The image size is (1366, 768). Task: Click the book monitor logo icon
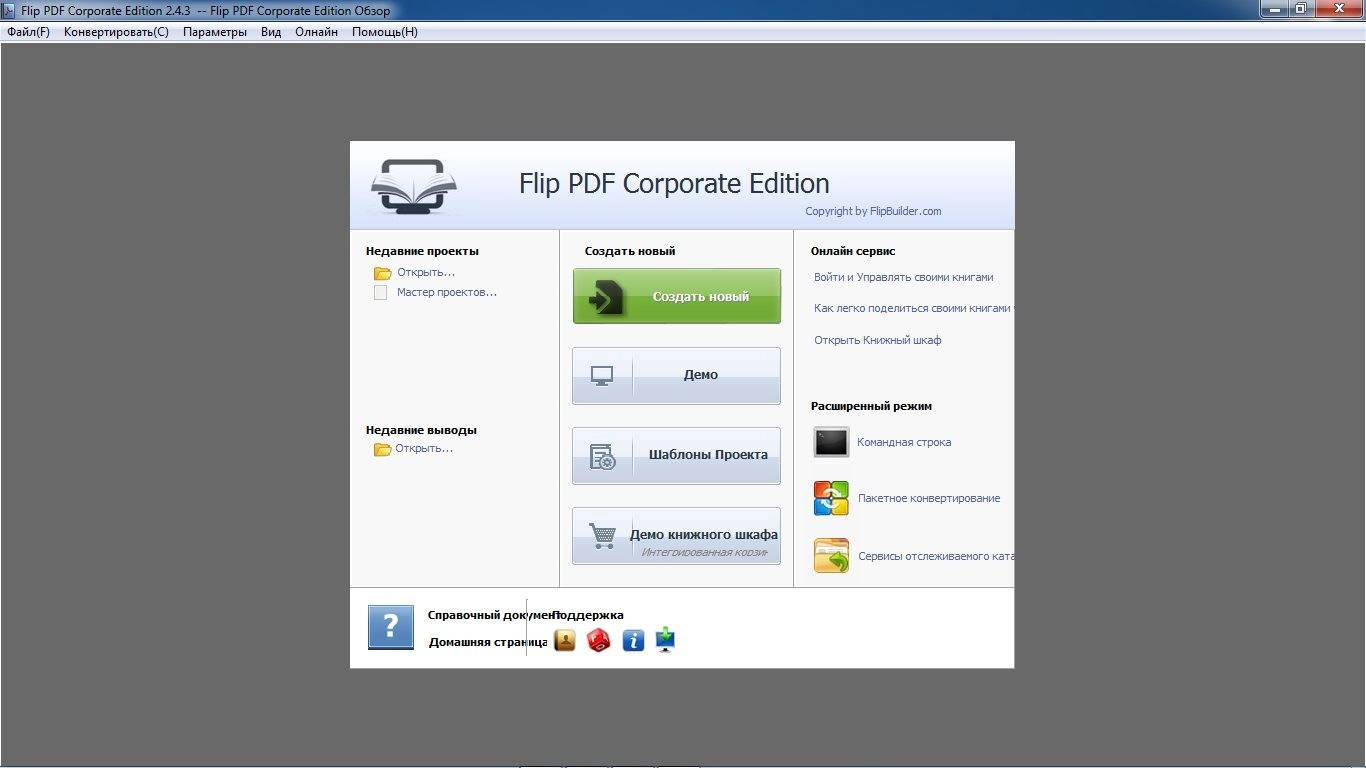414,186
